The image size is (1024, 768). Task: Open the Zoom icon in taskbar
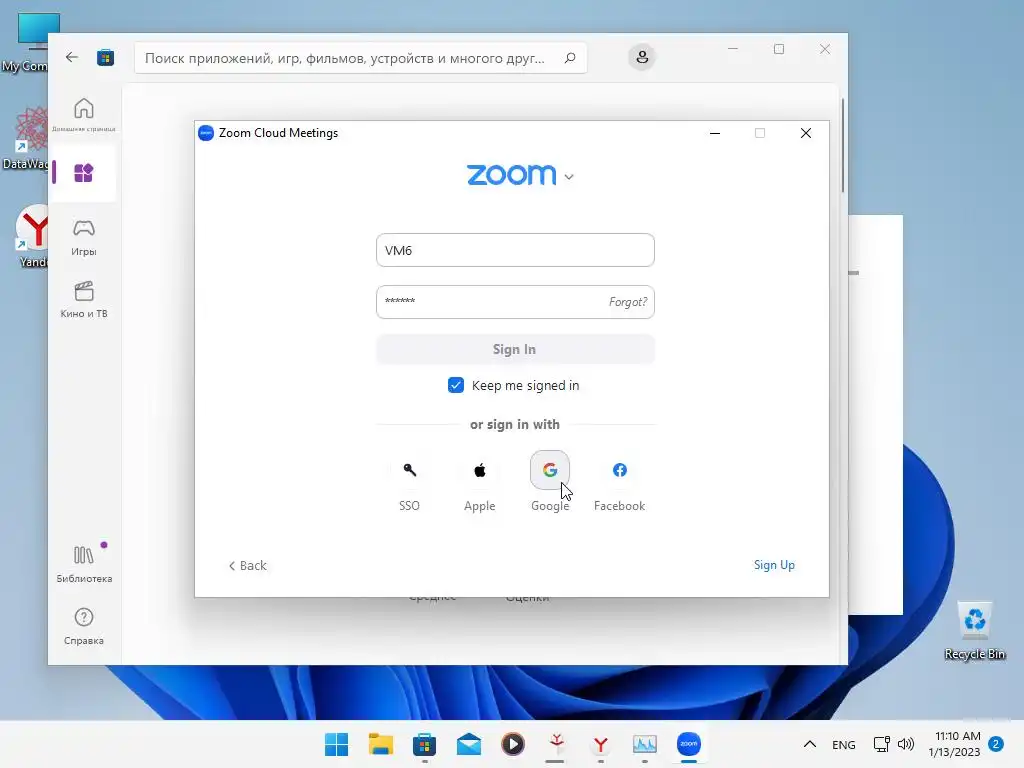(x=689, y=744)
